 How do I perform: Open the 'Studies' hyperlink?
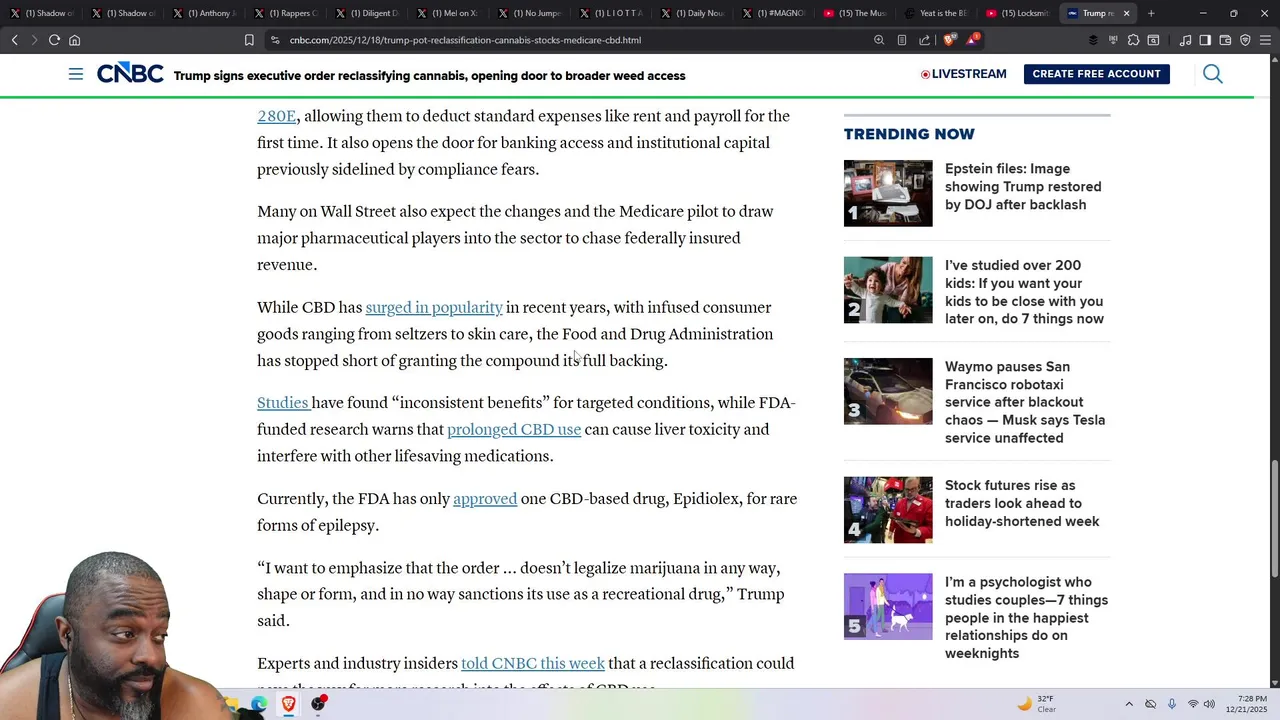(x=283, y=403)
